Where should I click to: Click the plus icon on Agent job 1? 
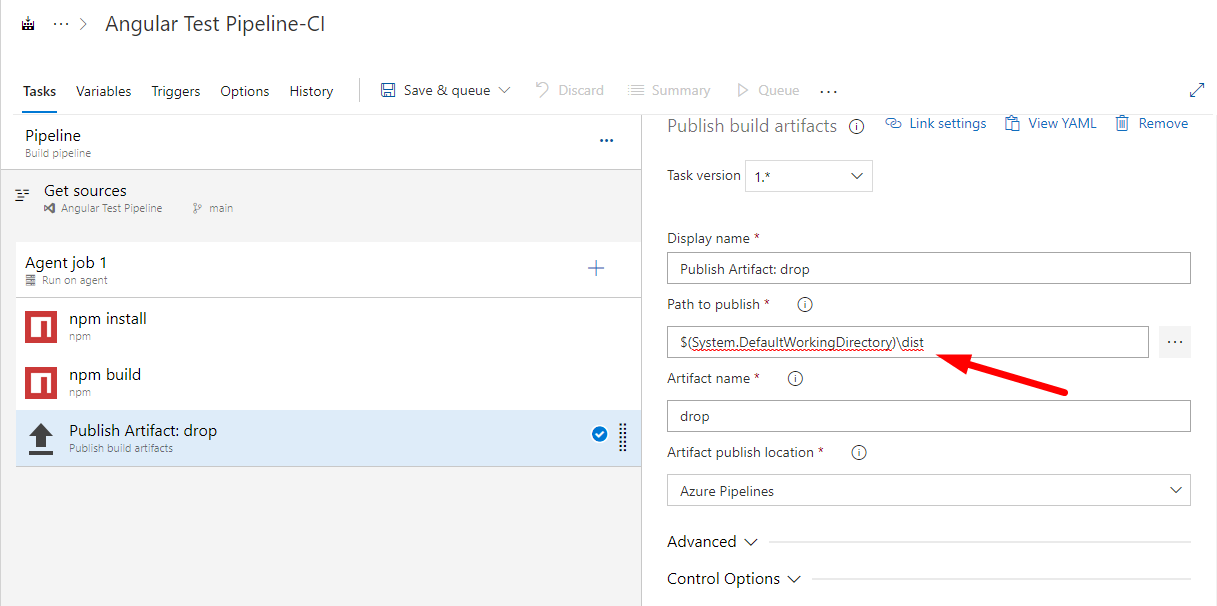(x=596, y=268)
